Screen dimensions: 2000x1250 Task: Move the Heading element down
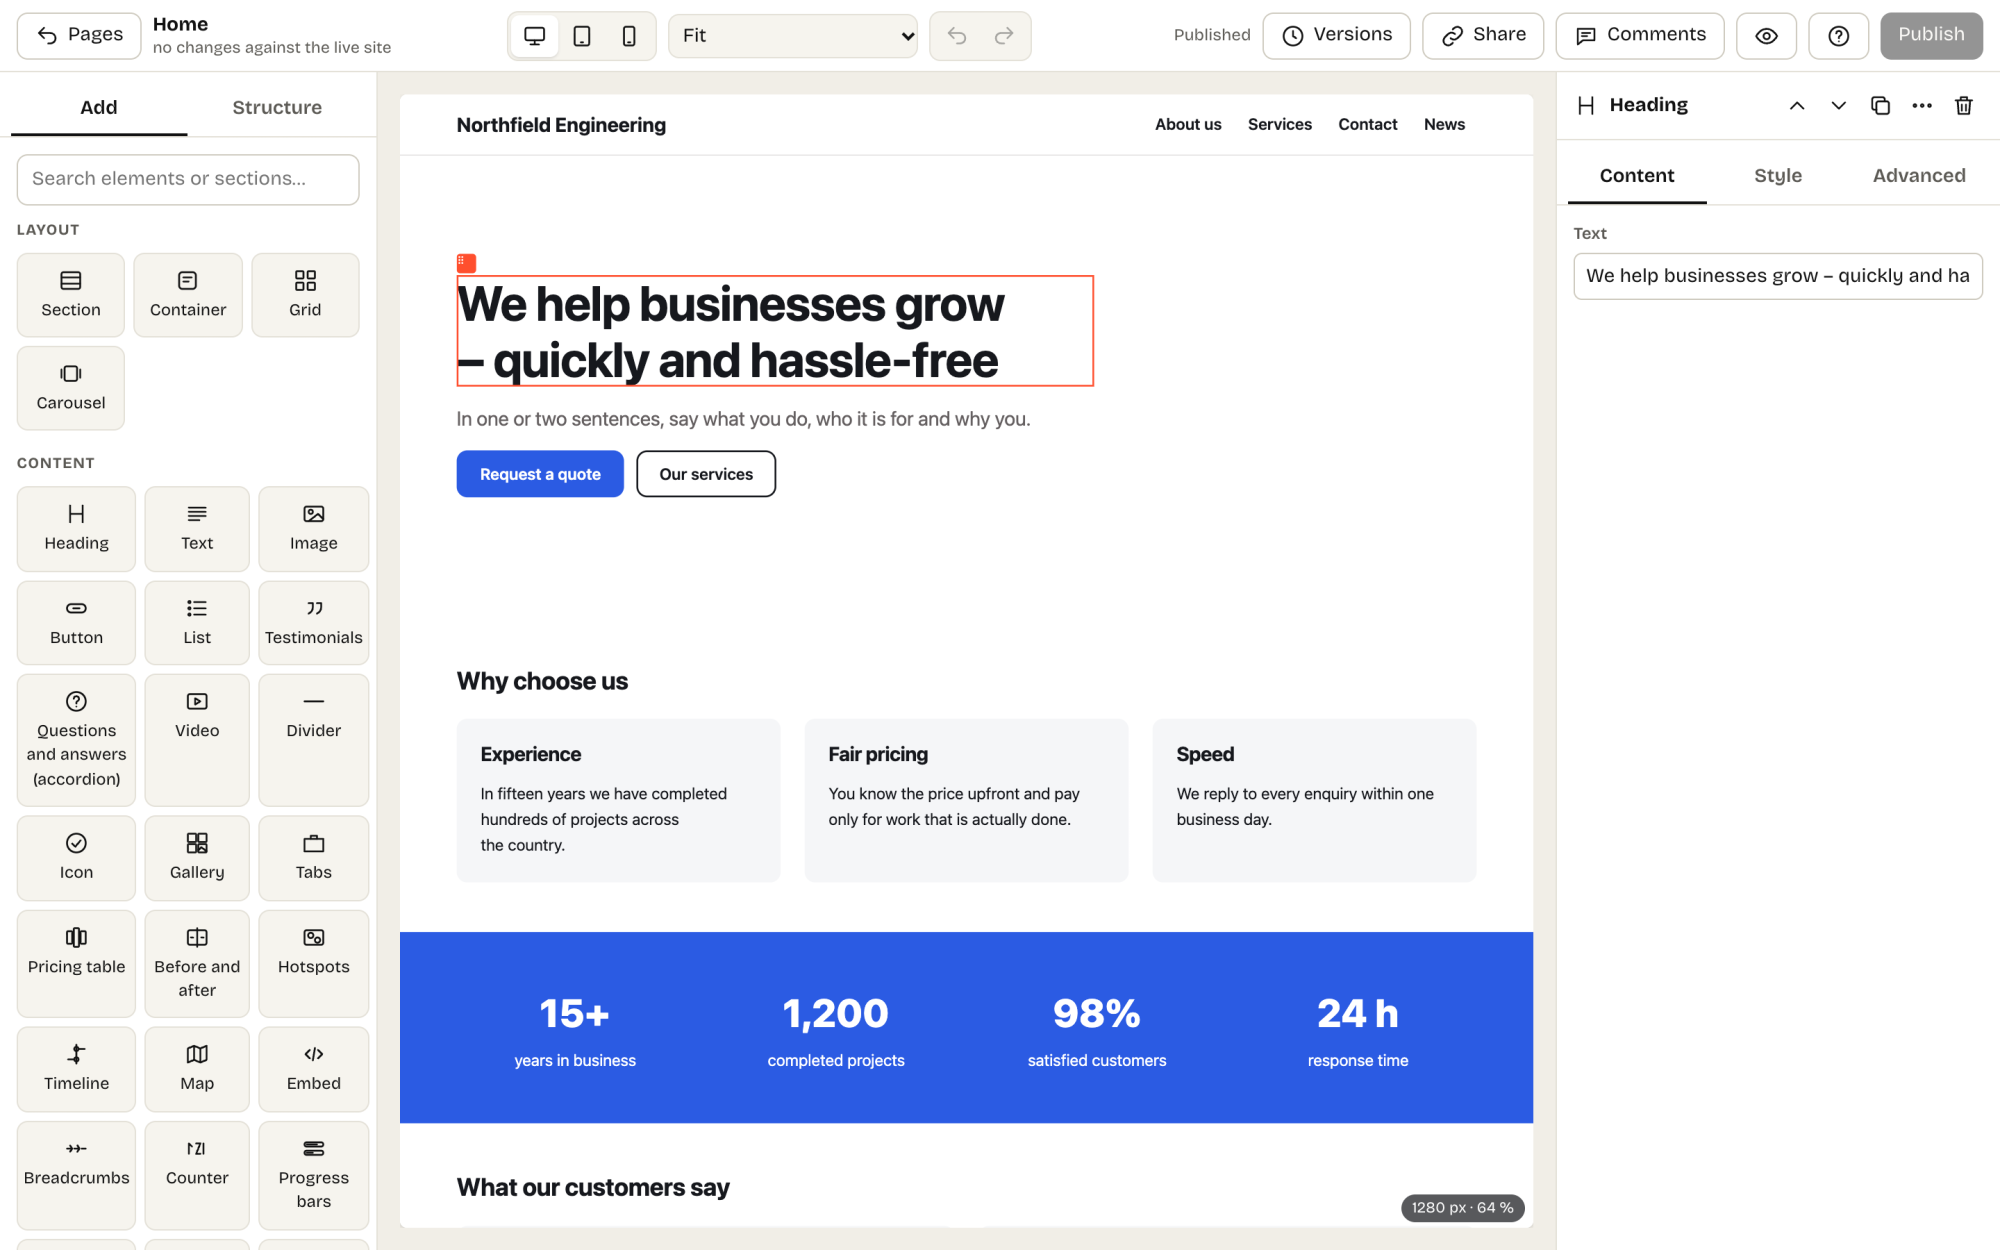point(1838,106)
